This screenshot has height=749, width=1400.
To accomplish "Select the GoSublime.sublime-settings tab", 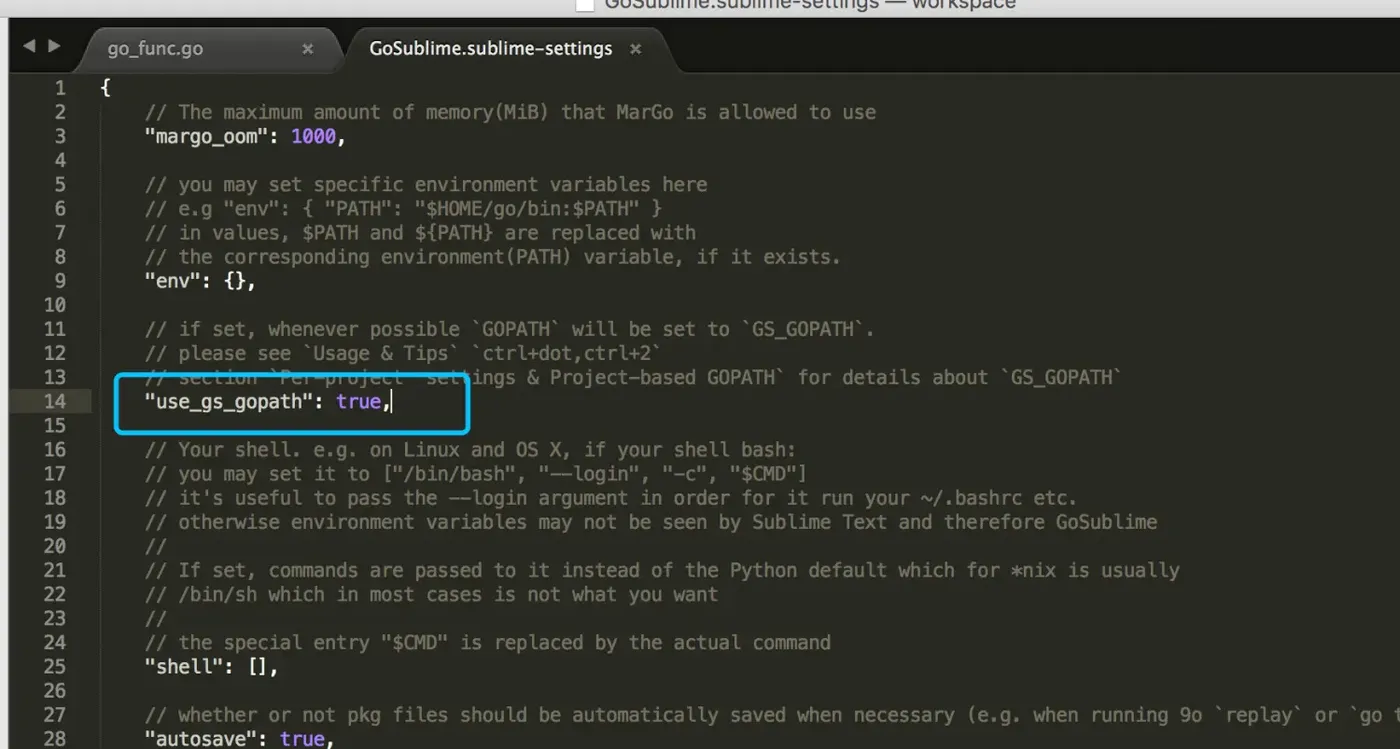I will point(490,49).
